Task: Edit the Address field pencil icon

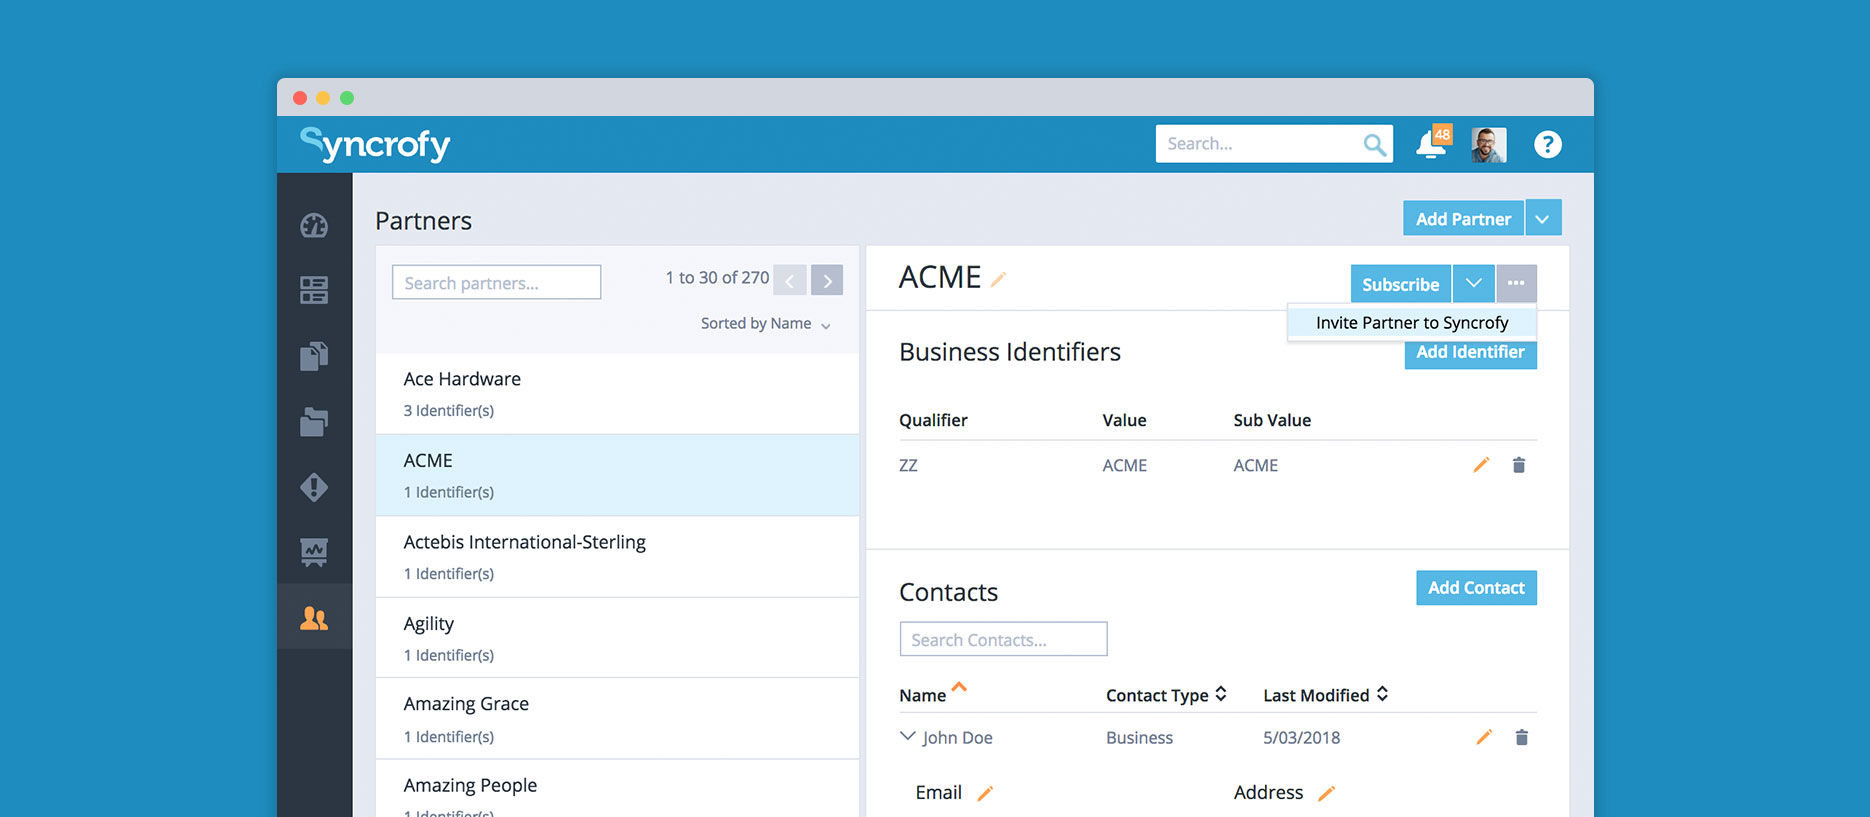Action: coord(1326,793)
